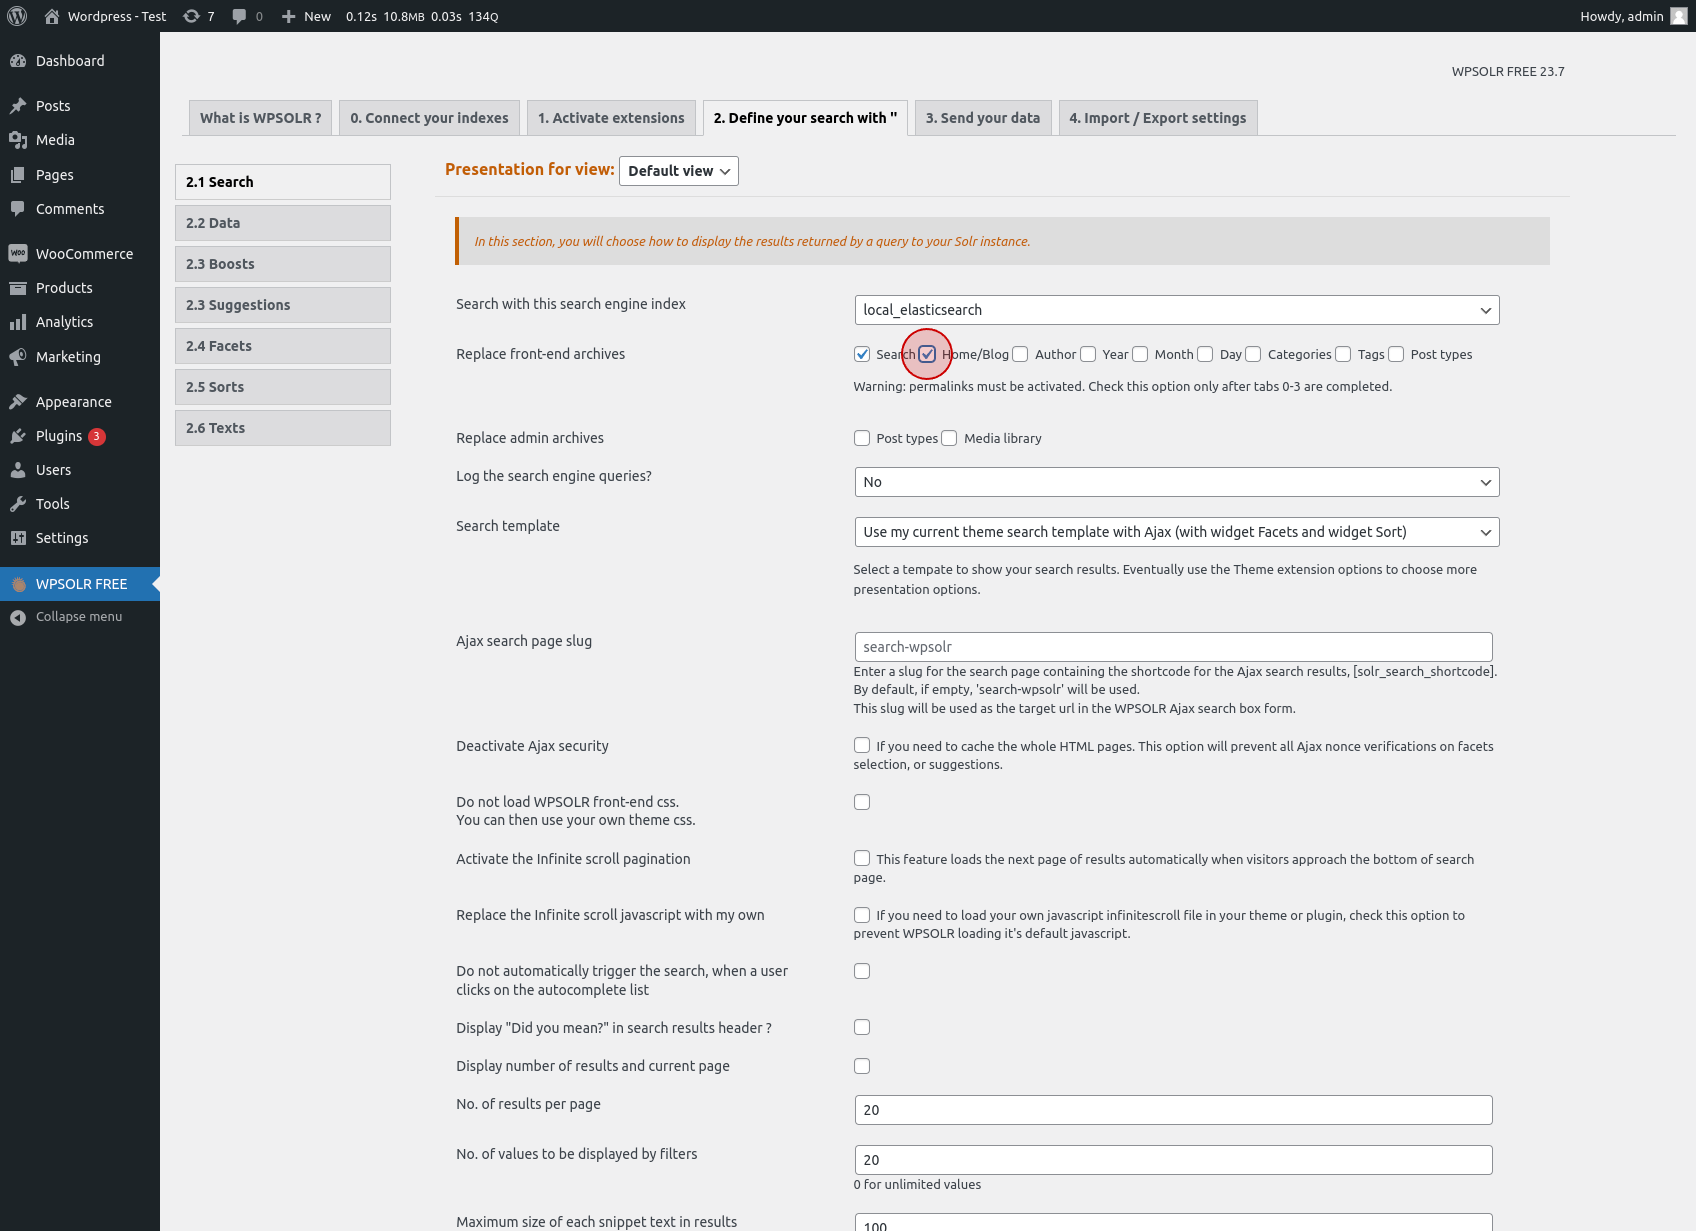This screenshot has width=1696, height=1231.
Task: Check Activate the Infinite scroll pagination
Action: [862, 858]
